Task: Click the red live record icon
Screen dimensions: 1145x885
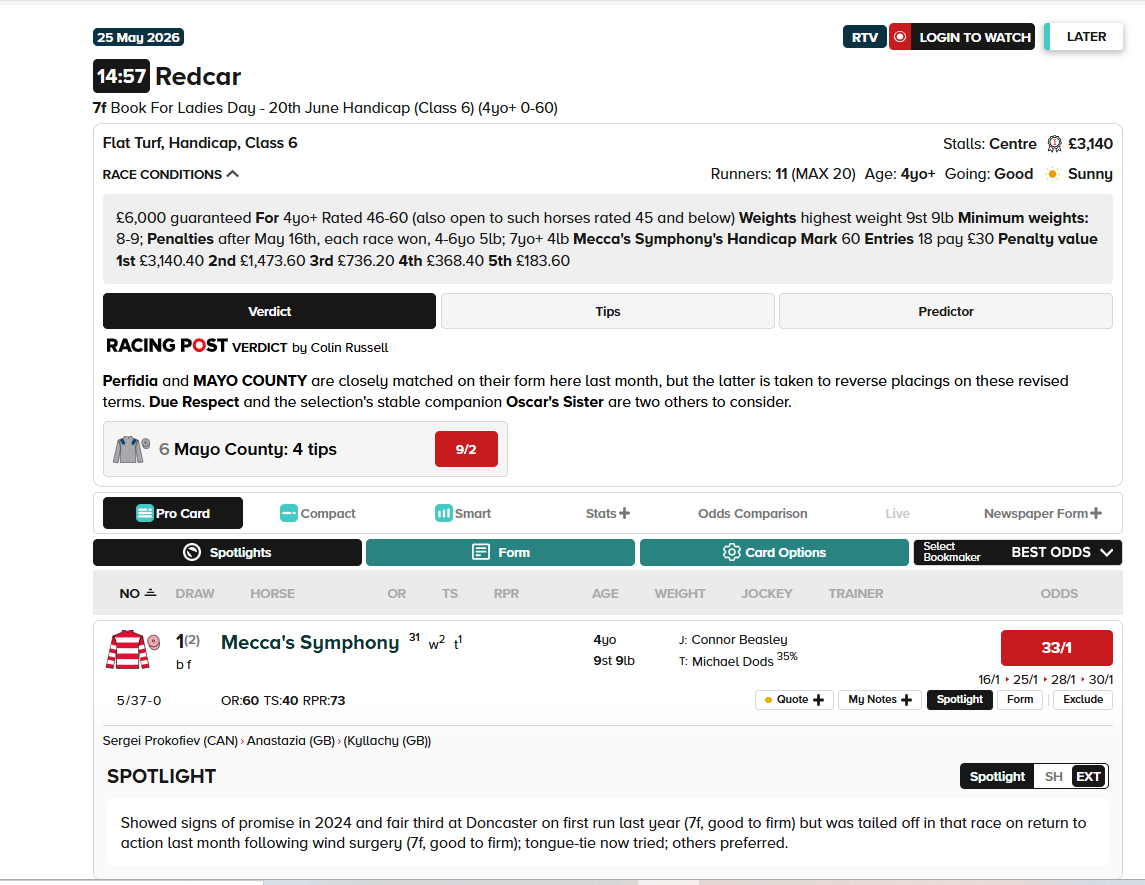Action: point(900,37)
